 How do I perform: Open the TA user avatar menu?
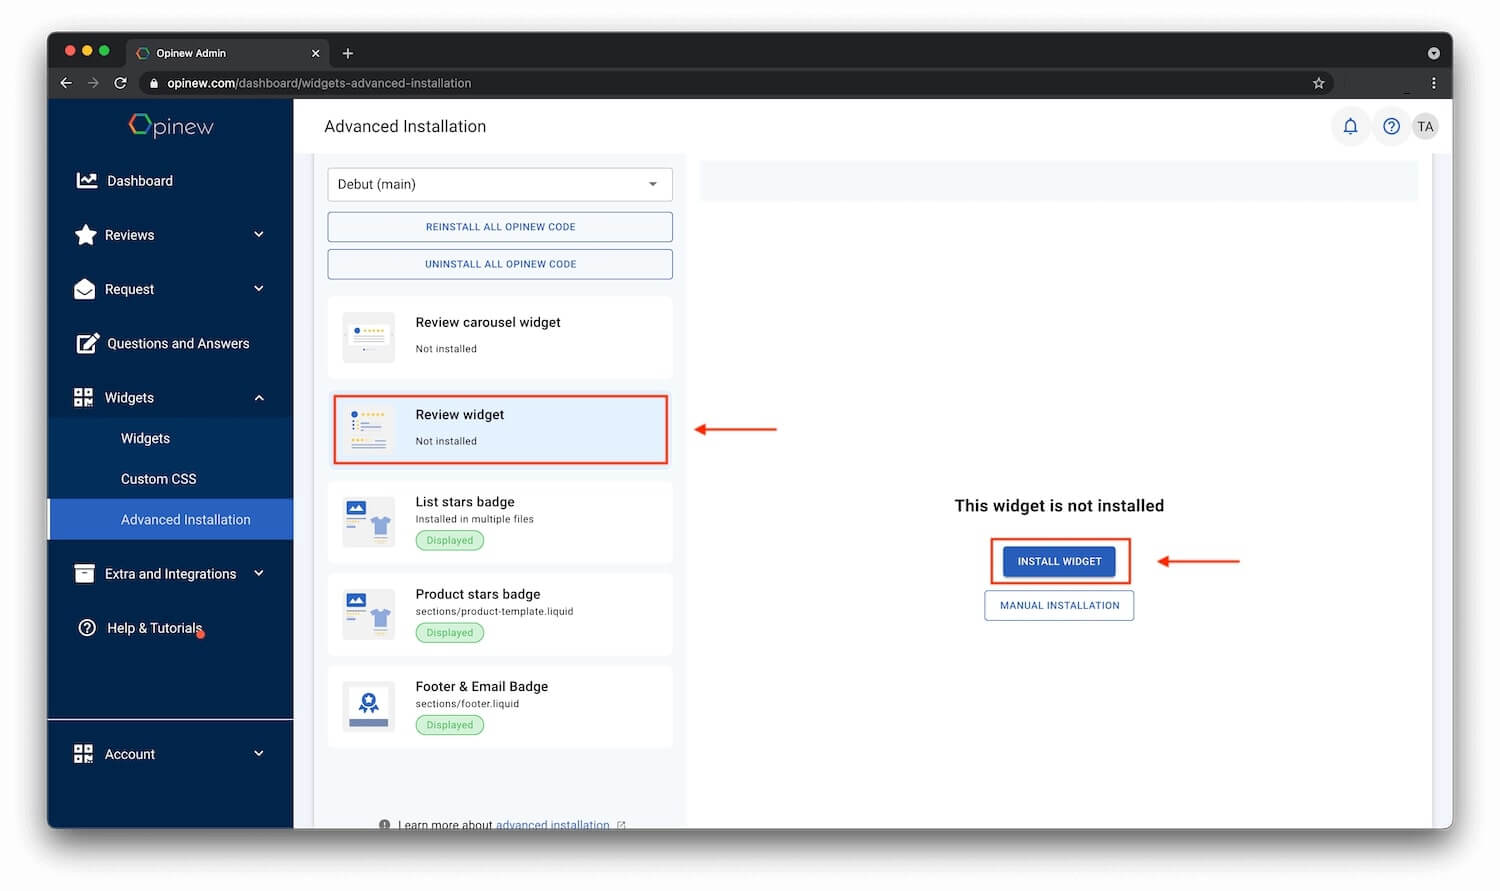[1425, 126]
